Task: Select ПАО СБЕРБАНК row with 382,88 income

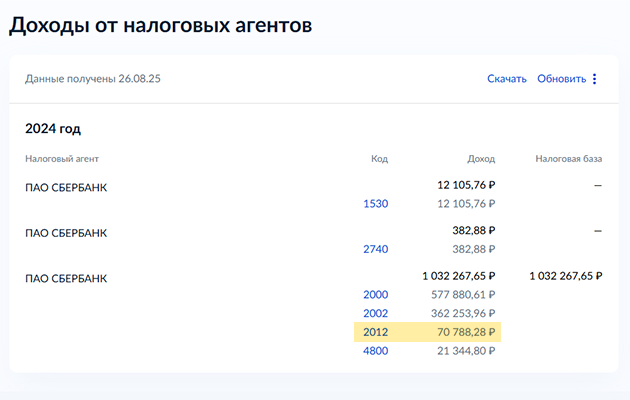Action: tap(66, 233)
